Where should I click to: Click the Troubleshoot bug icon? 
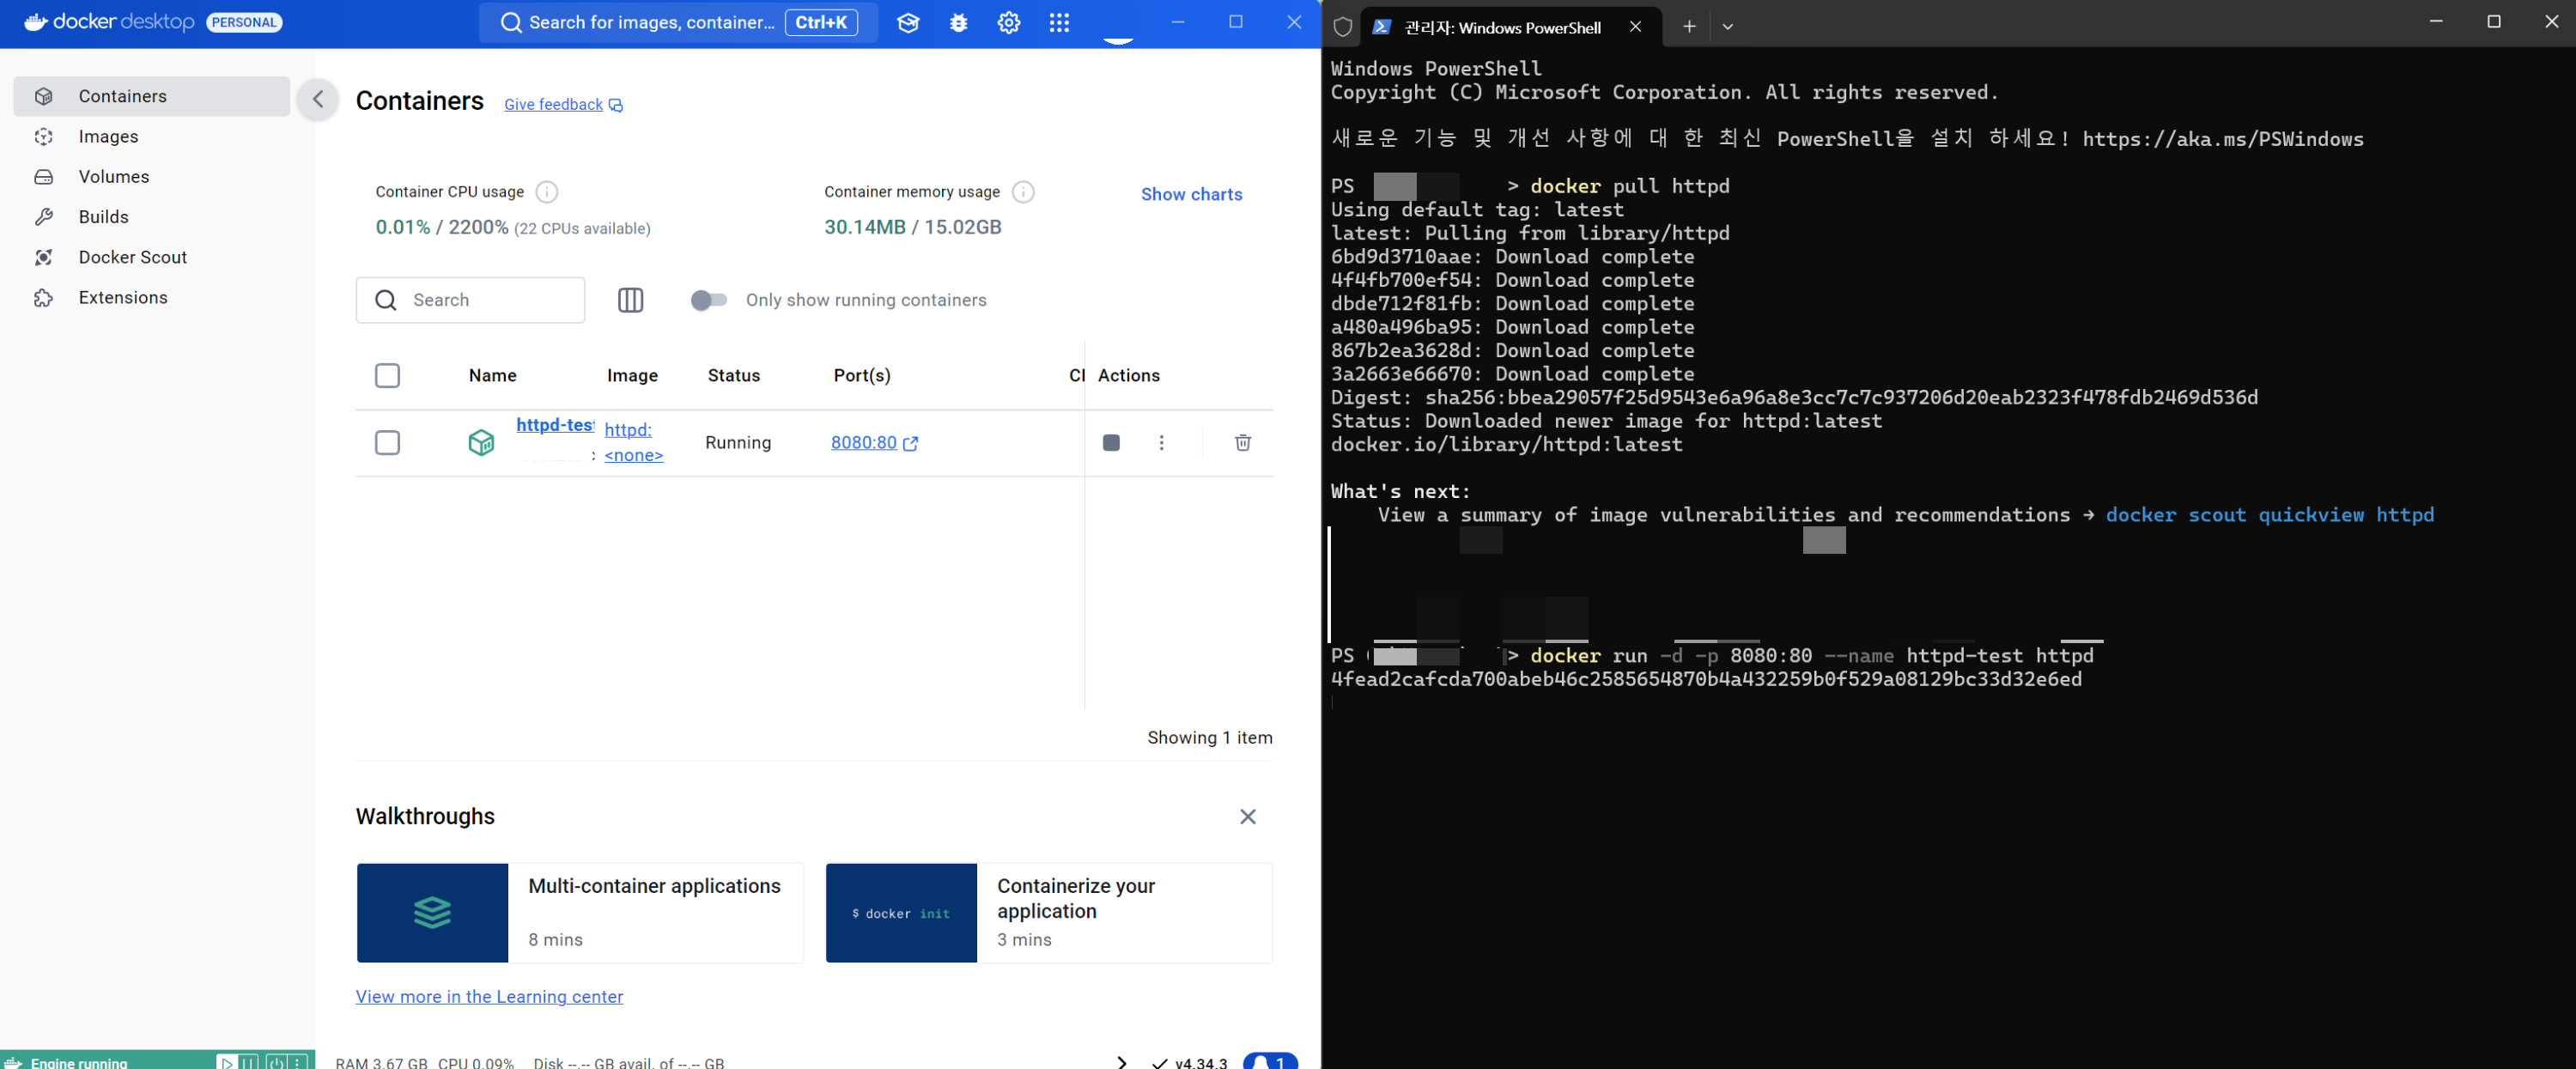(x=958, y=22)
